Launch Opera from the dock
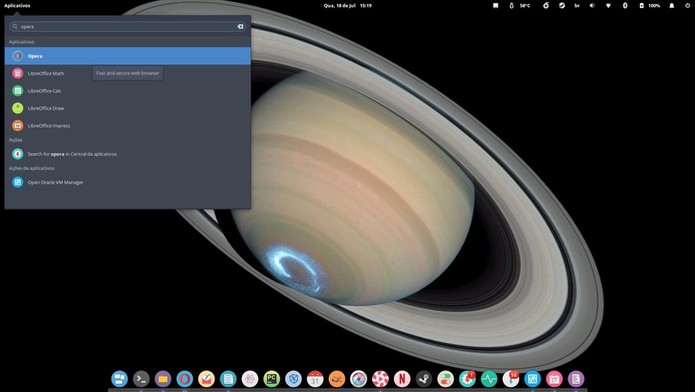This screenshot has width=695, height=392. 184,379
